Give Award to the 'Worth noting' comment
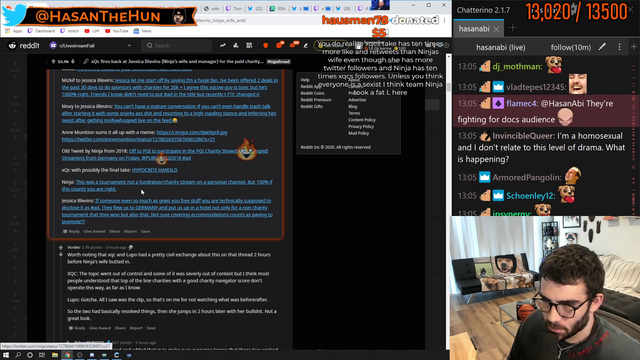 click(100, 328)
